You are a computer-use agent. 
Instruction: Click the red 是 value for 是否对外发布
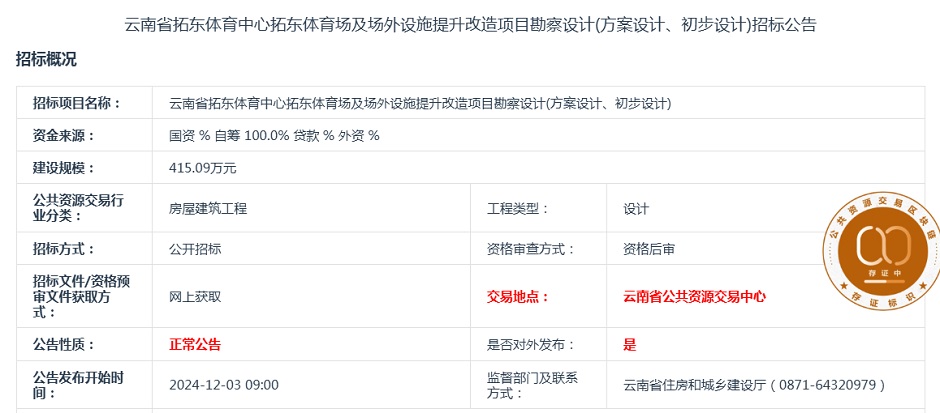pyautogui.click(x=630, y=344)
